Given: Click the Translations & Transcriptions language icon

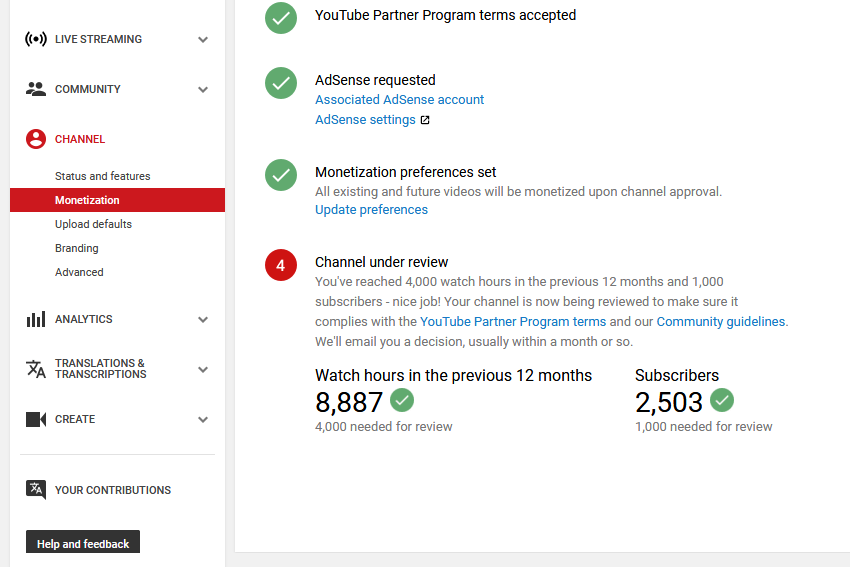Looking at the screenshot, I should coord(36,369).
